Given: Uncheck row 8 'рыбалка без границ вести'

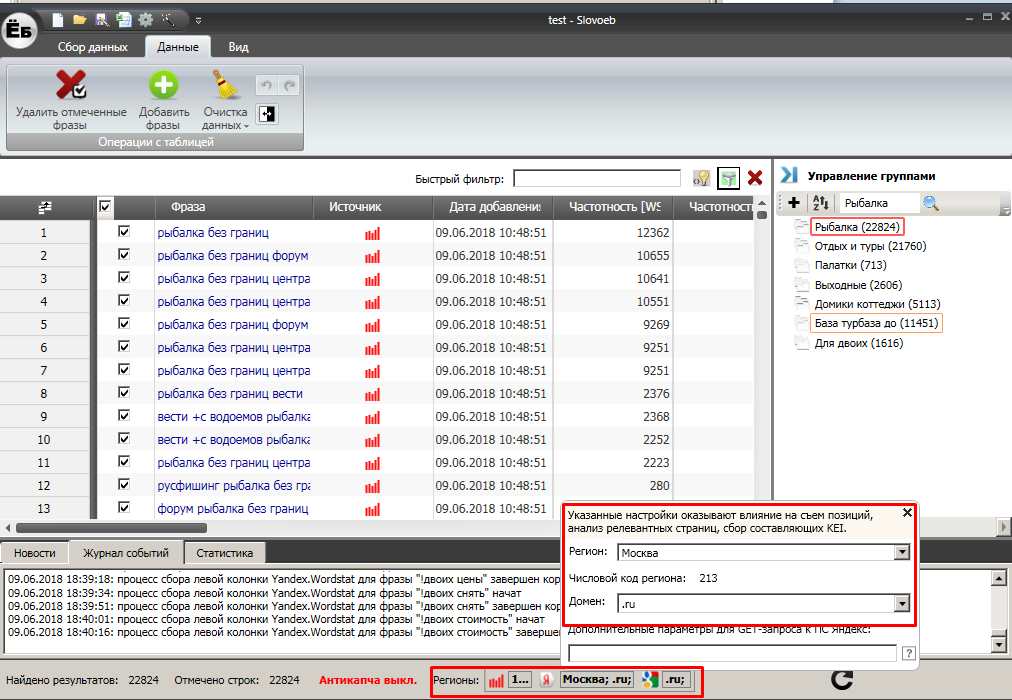Looking at the screenshot, I should [x=124, y=392].
